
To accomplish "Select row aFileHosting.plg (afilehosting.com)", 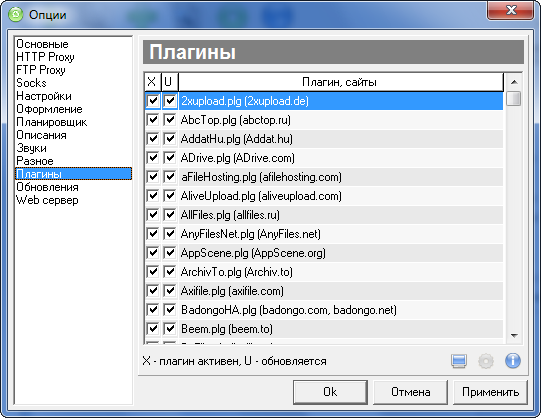I will click(341, 177).
